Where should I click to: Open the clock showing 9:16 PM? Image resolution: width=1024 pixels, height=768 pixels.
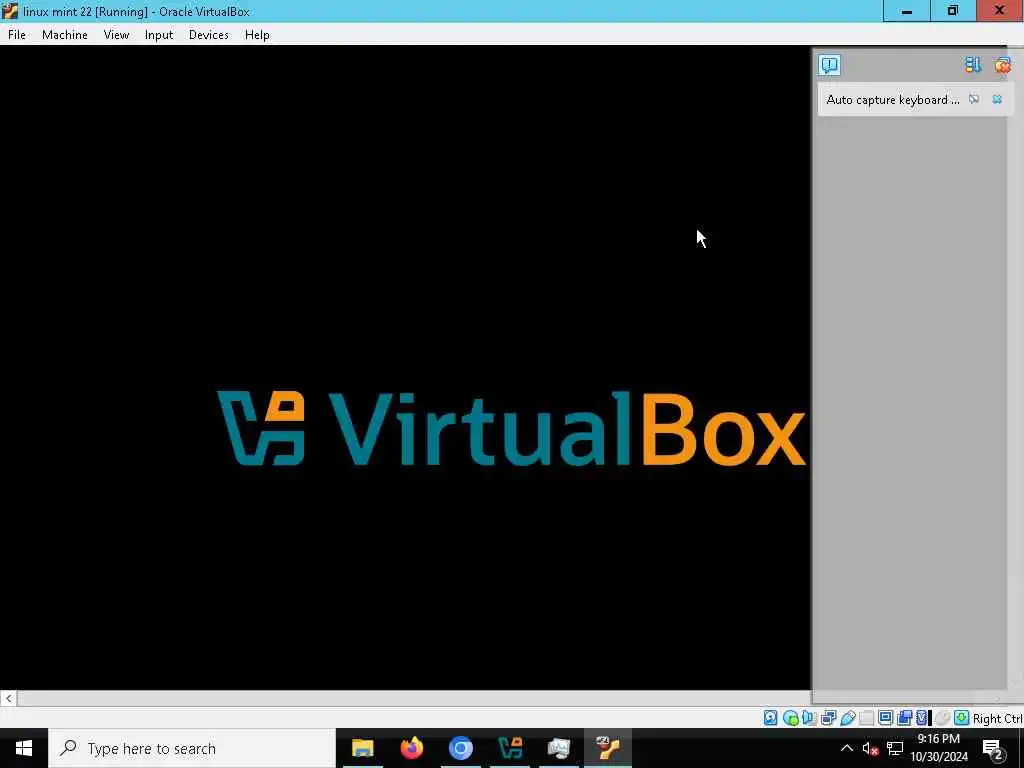(x=938, y=748)
